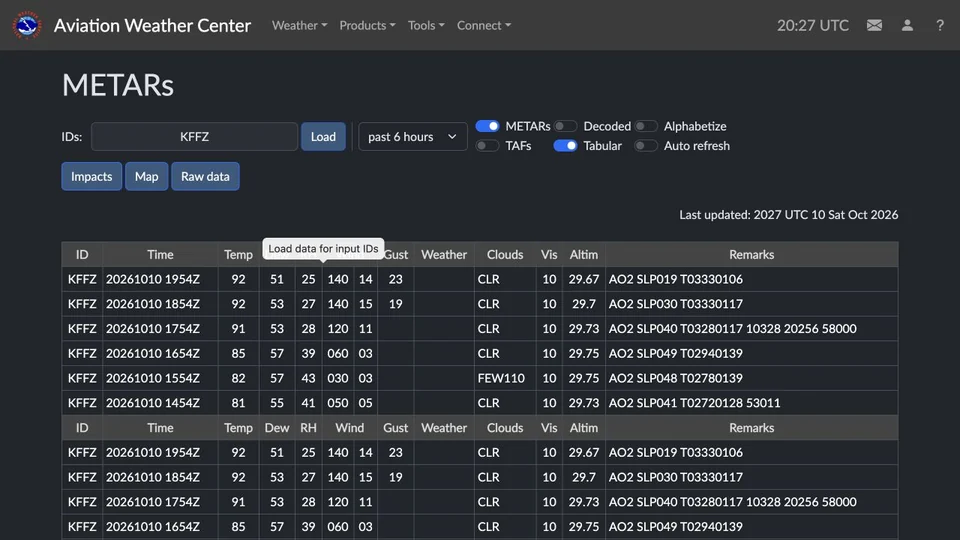960x540 pixels.
Task: Click the Aviation Weather Center title link
Action: tap(152, 25)
